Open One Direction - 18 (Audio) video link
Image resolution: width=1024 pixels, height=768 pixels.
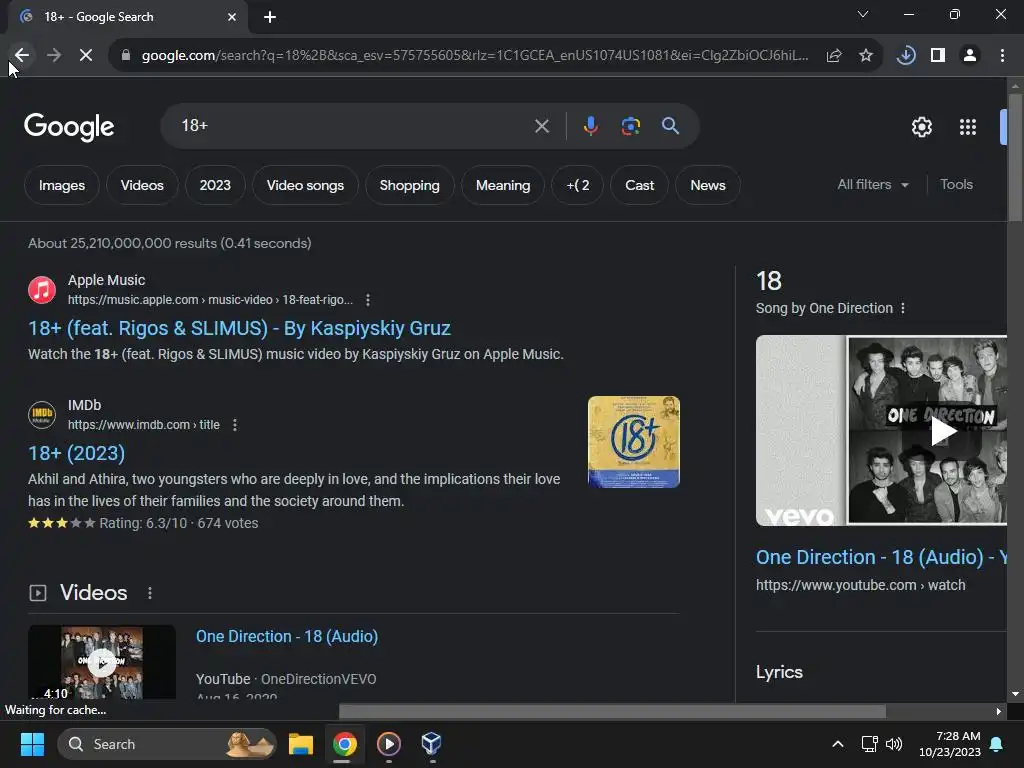click(x=287, y=637)
